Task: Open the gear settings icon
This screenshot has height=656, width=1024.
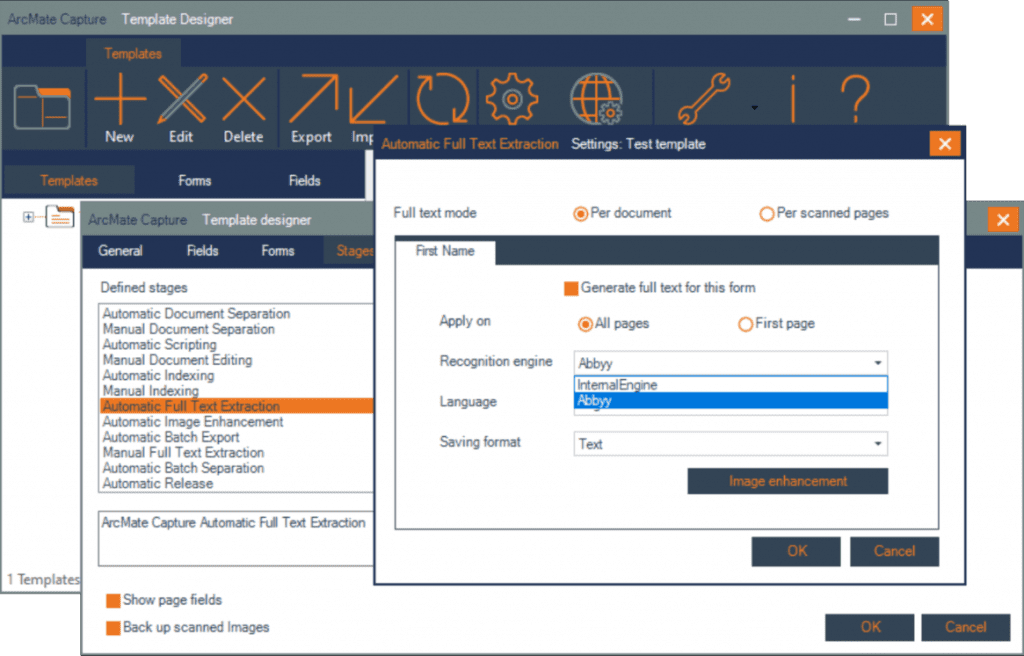Action: (x=511, y=100)
